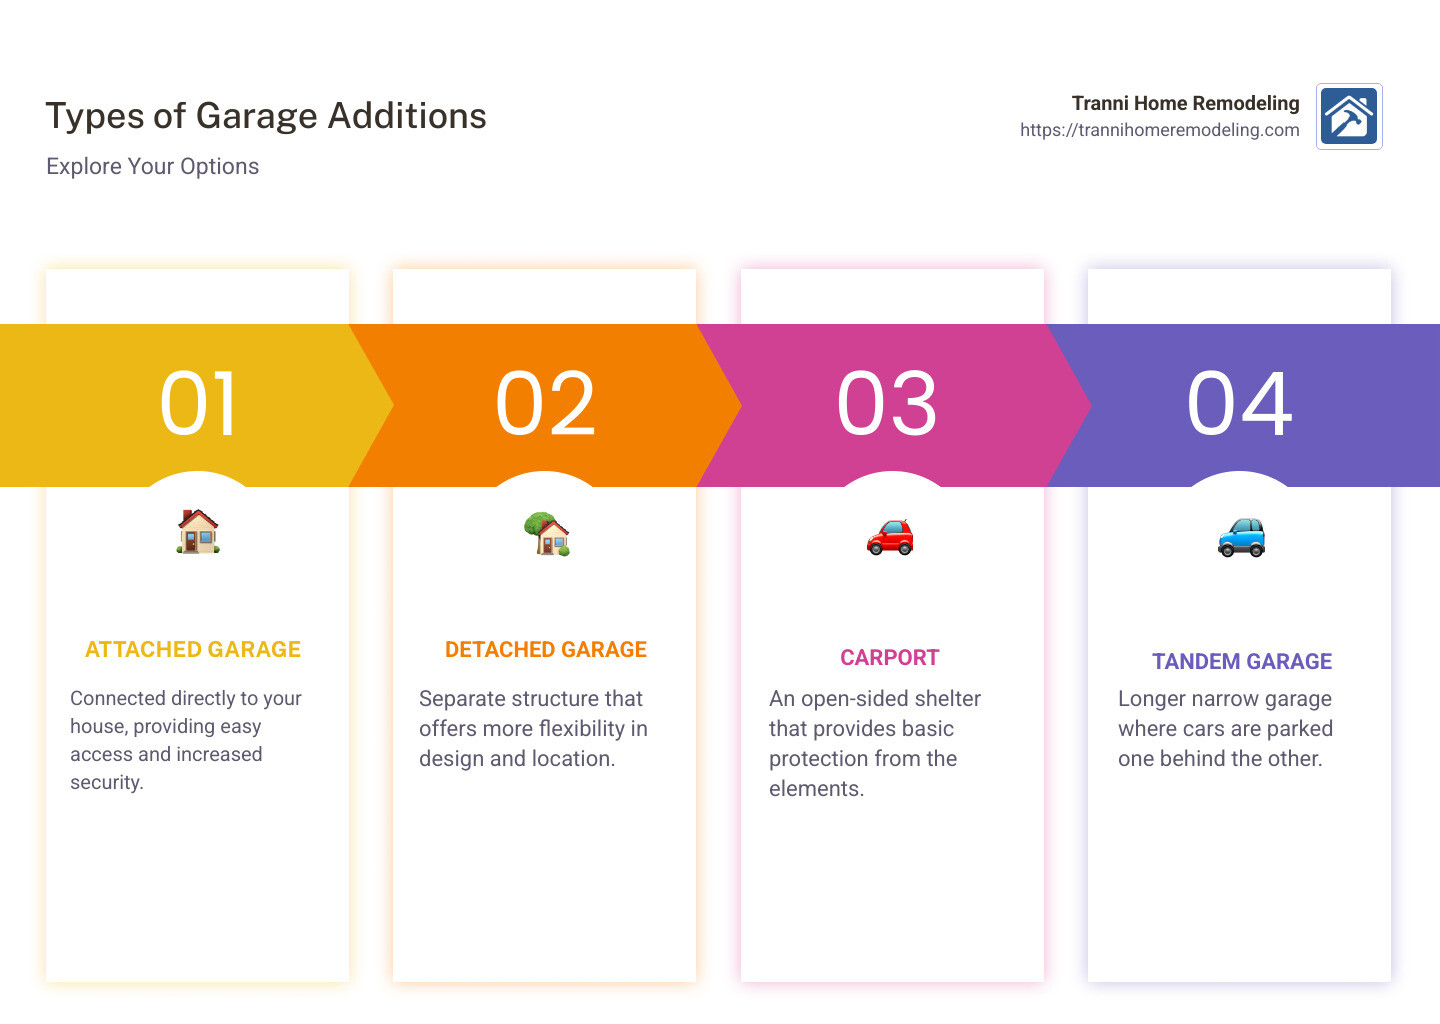Image resolution: width=1440 pixels, height=1024 pixels.
Task: Click the 'CARPORT' heading
Action: pos(890,658)
